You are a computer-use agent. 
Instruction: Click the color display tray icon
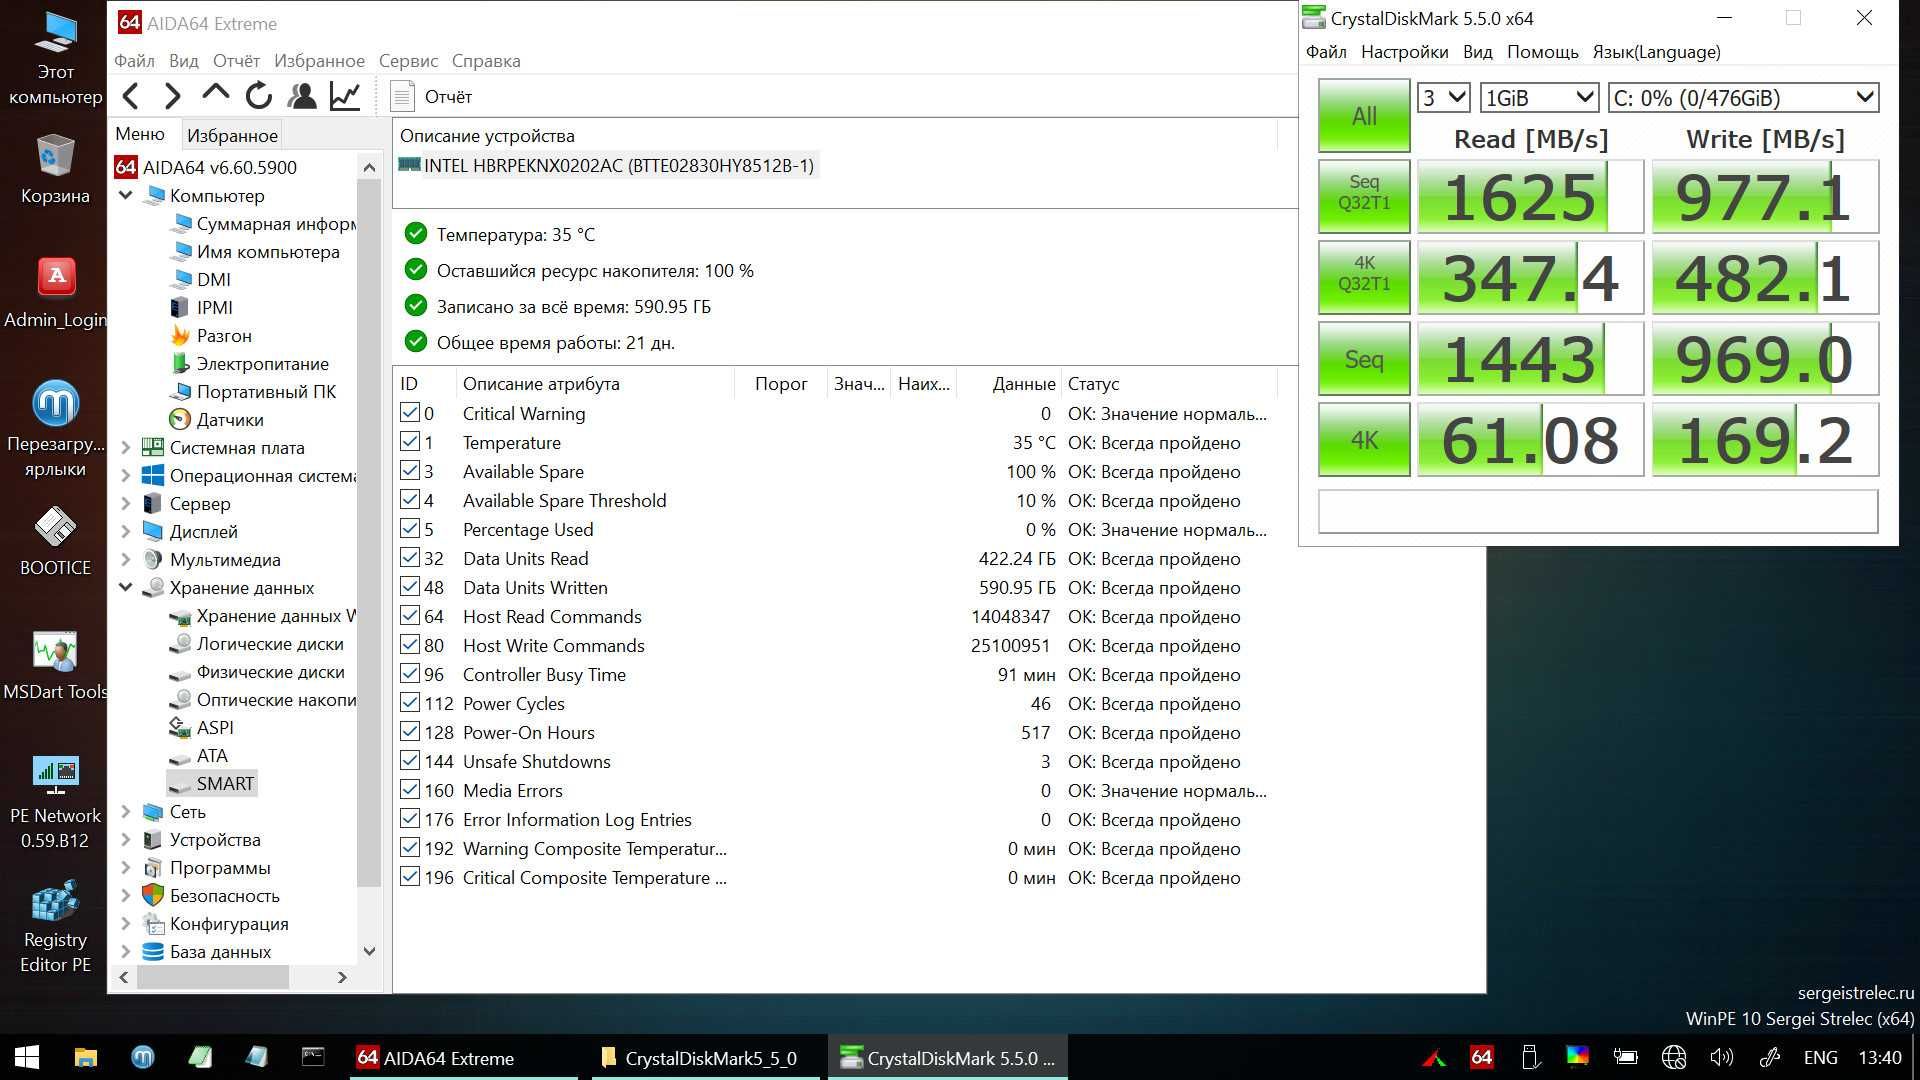[1577, 1057]
